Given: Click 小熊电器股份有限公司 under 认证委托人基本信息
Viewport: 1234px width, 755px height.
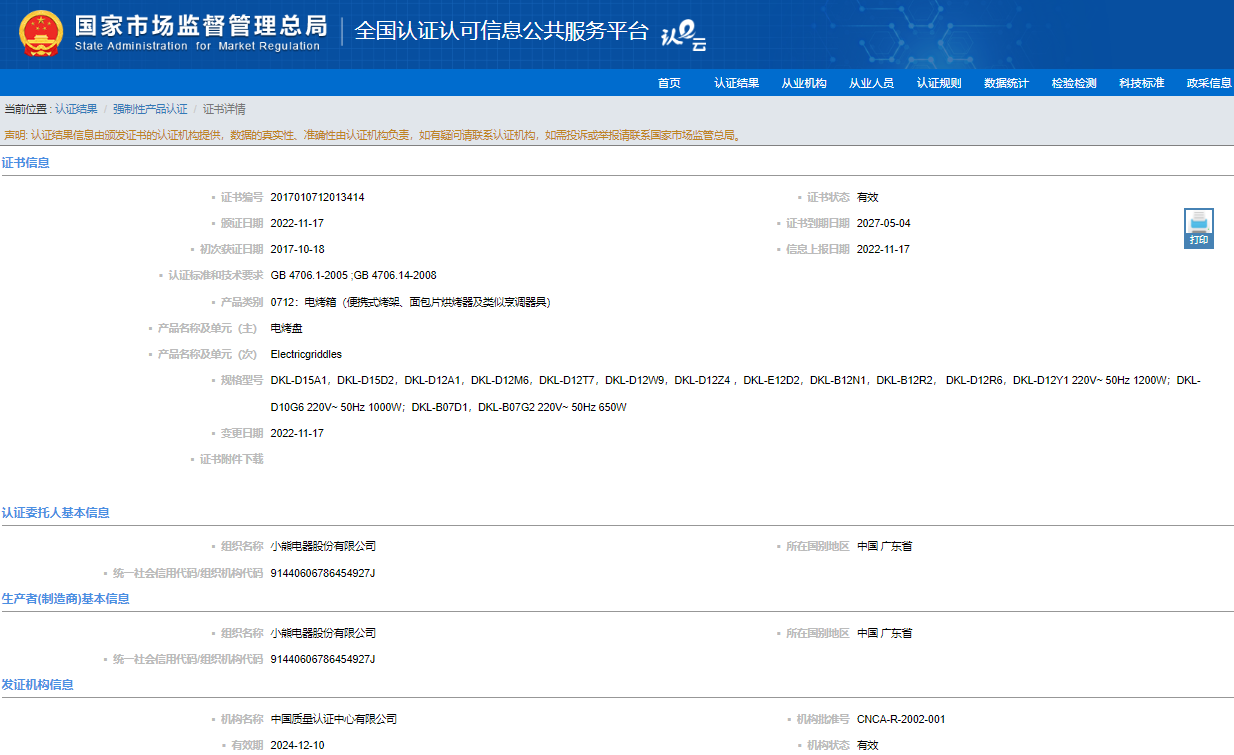Looking at the screenshot, I should pyautogui.click(x=323, y=546).
